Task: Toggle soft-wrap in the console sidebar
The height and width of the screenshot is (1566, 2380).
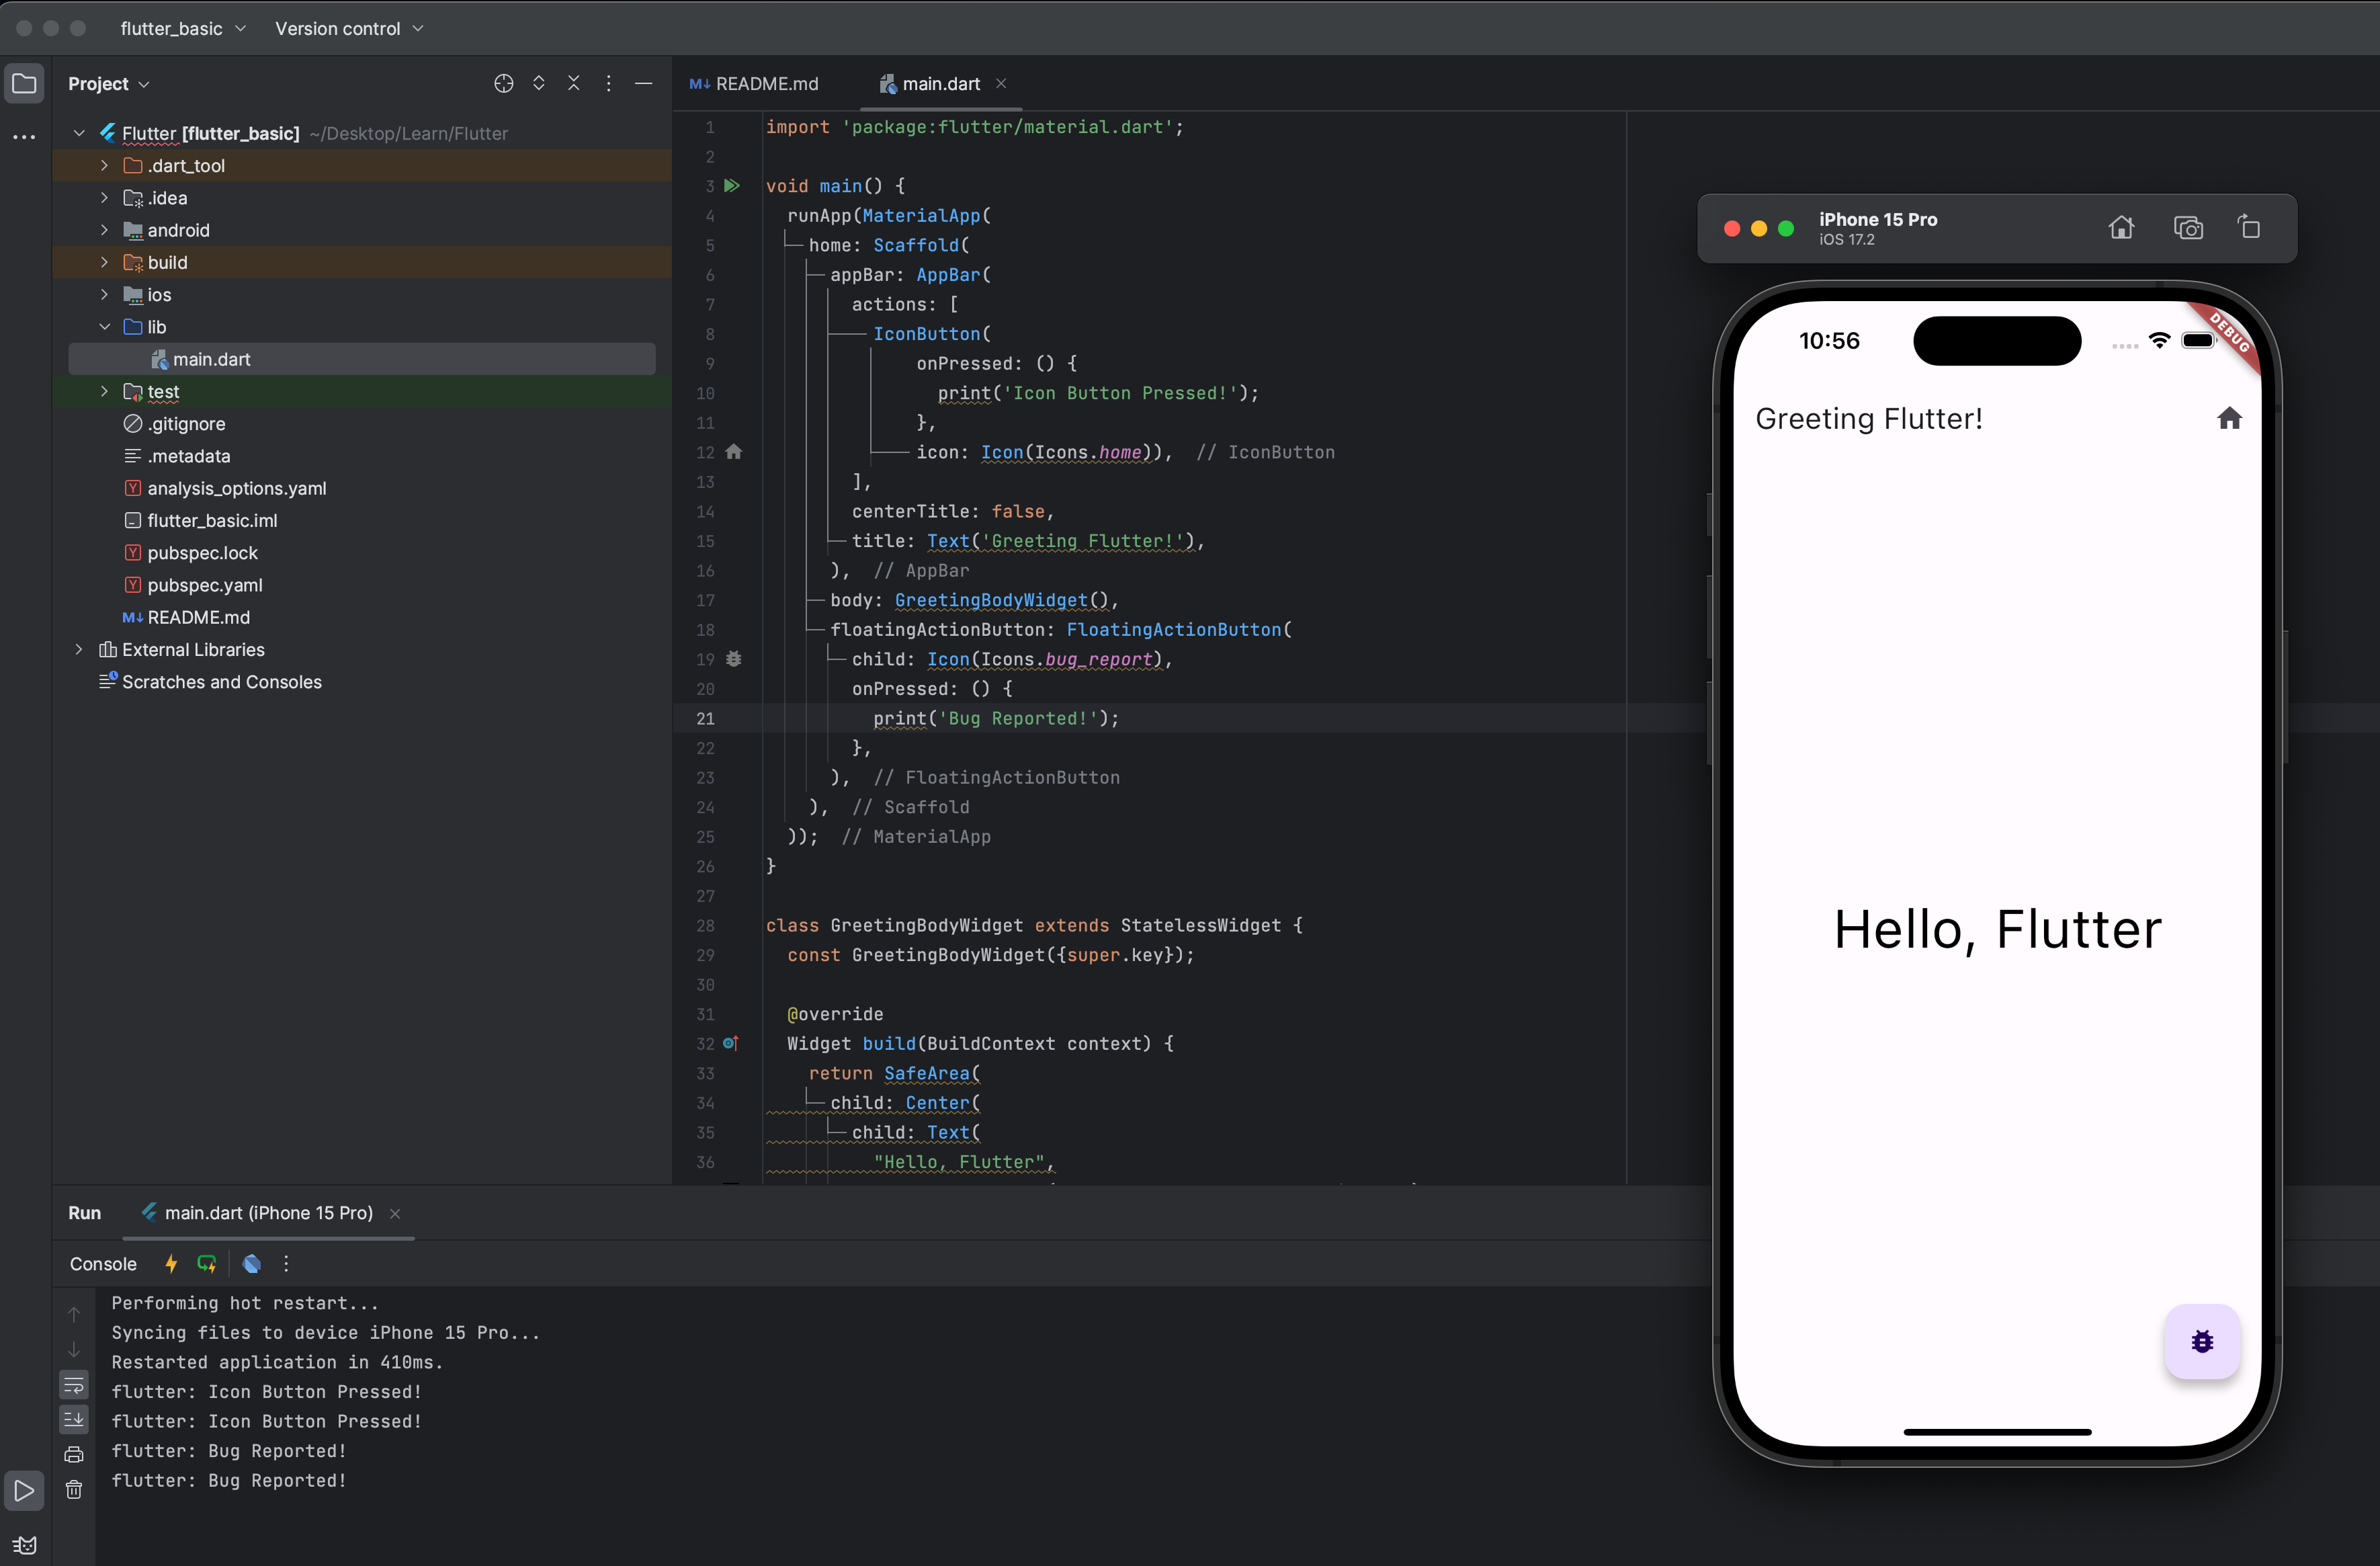Action: tap(74, 1385)
